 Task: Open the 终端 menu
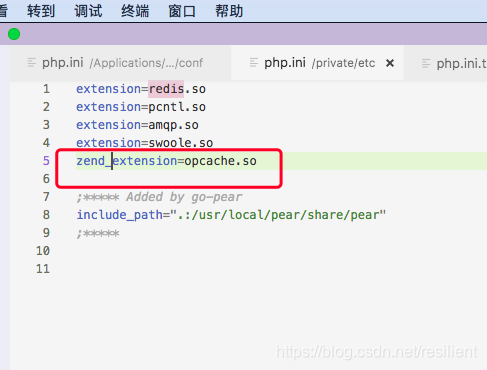click(x=135, y=11)
